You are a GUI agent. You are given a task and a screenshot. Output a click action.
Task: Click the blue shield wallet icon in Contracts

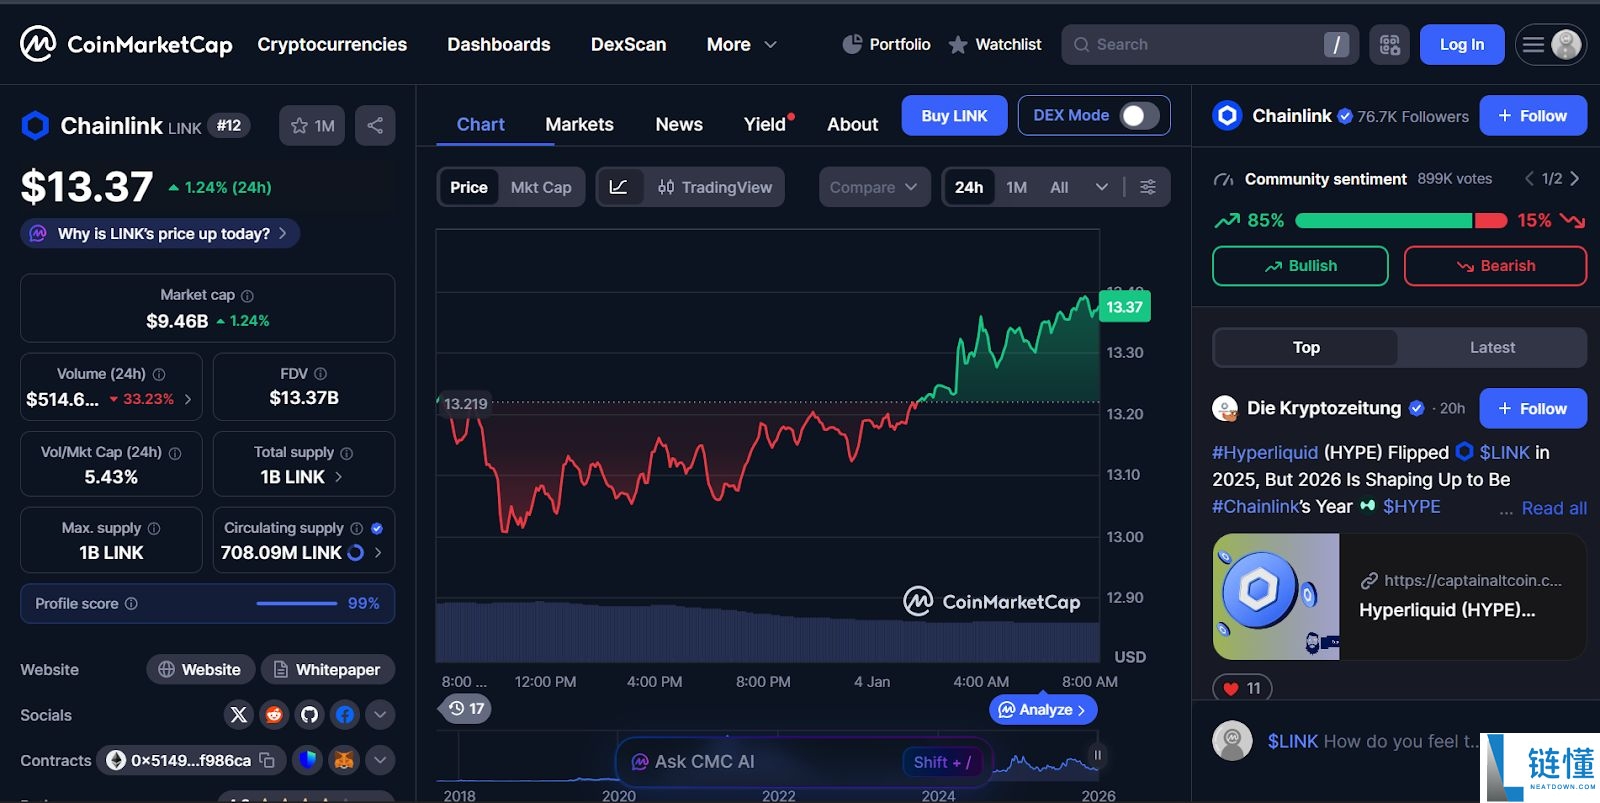coord(308,760)
